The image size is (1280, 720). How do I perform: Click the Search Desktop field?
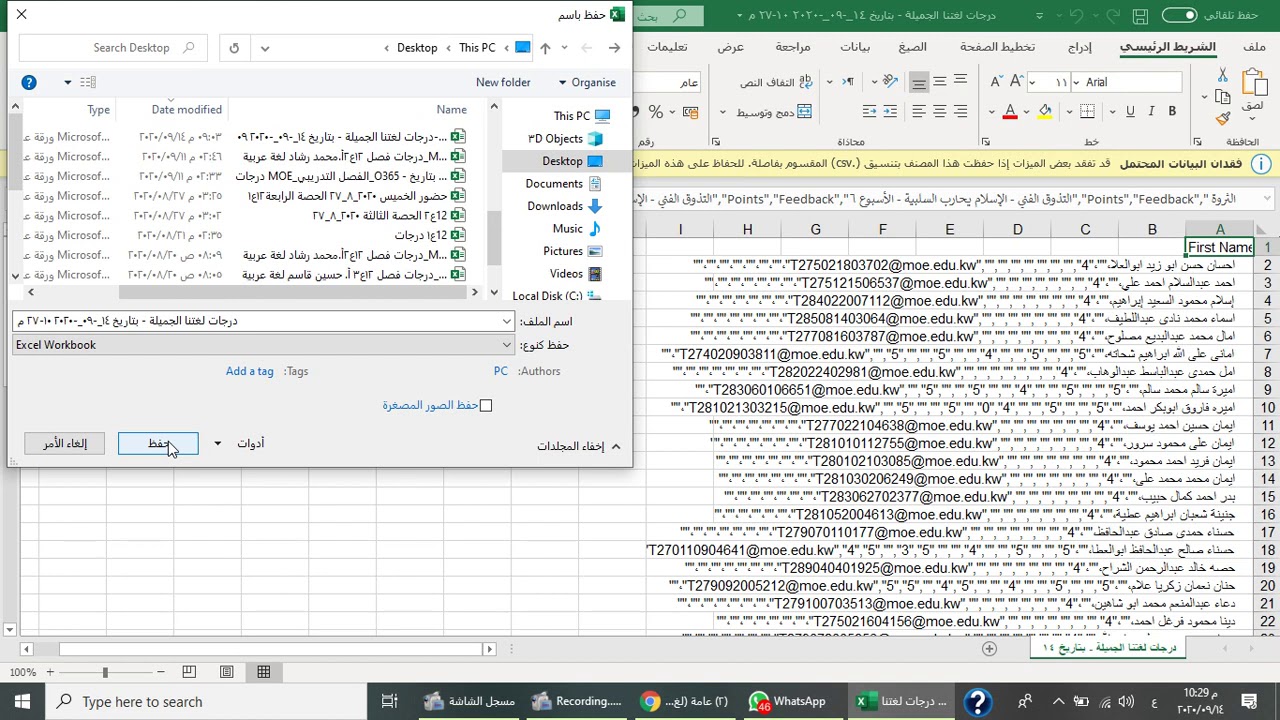click(112, 48)
